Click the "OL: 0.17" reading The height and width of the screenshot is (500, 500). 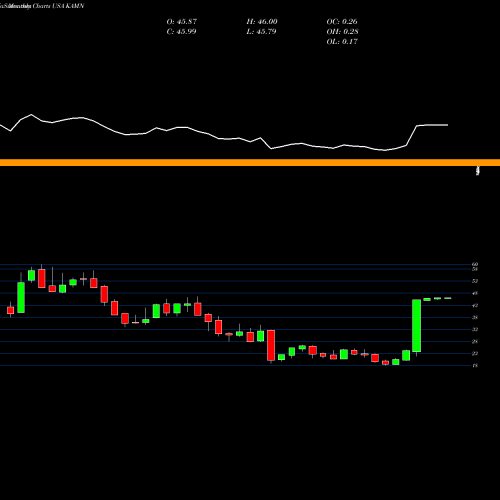342,42
